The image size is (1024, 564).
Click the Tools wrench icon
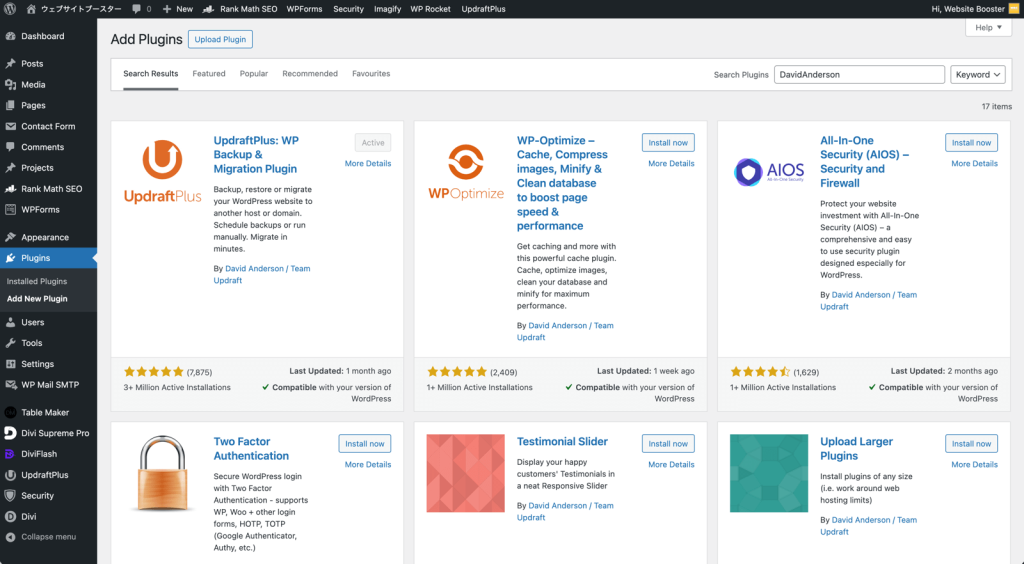tap(10, 343)
